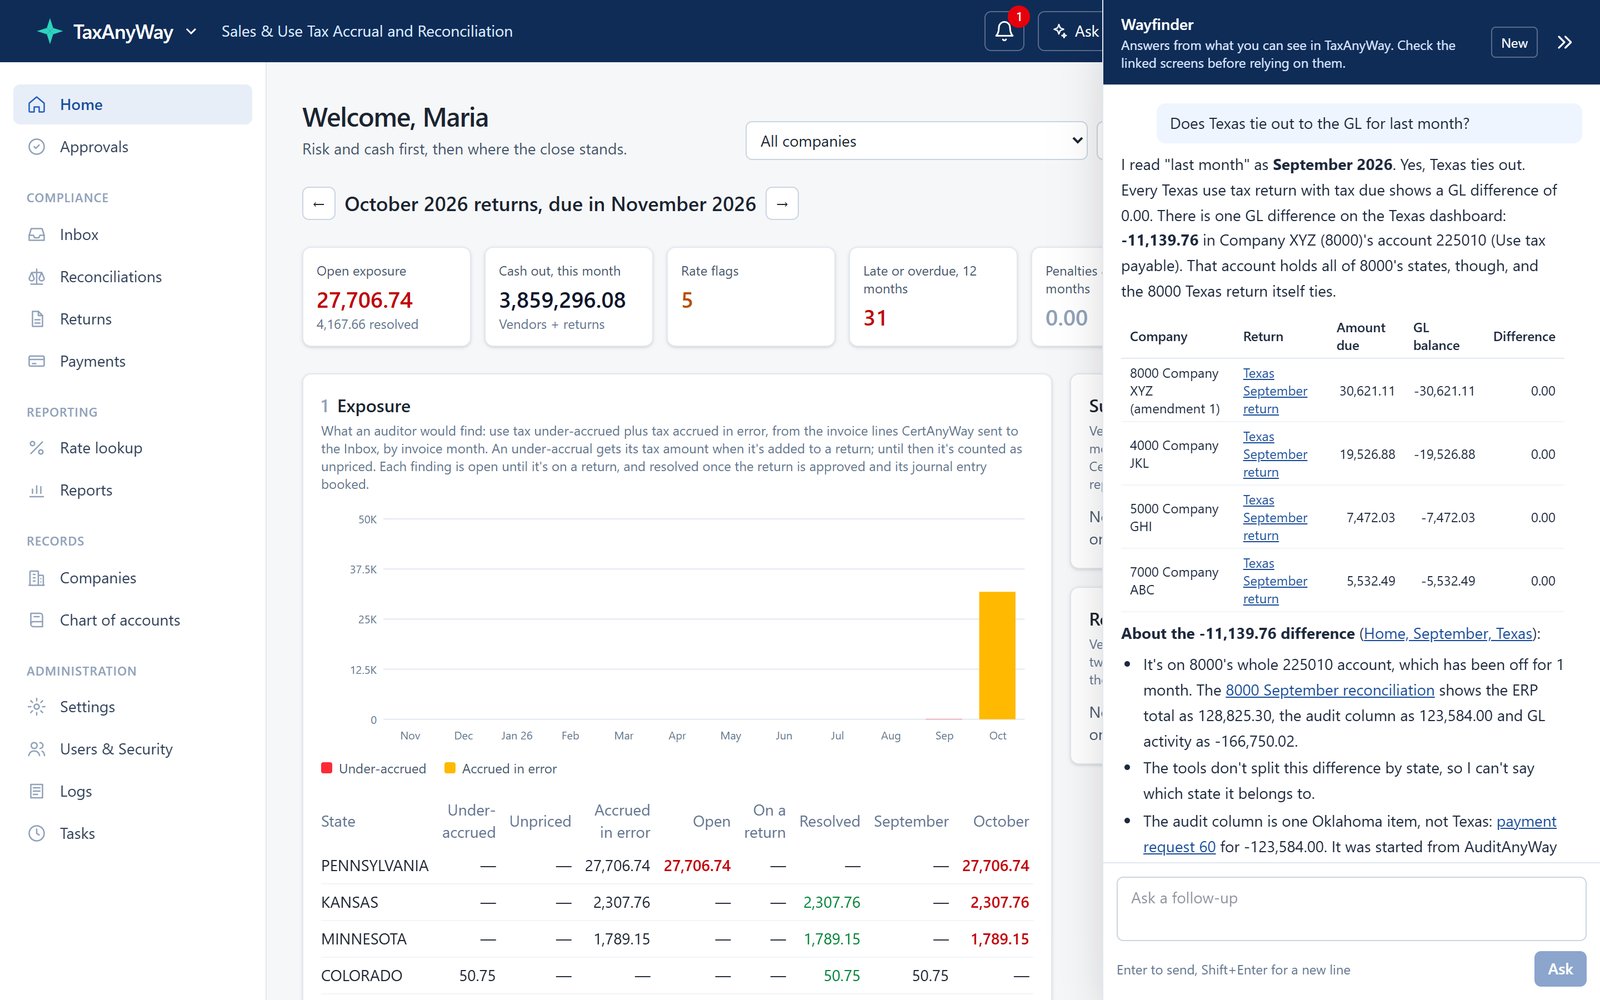The height and width of the screenshot is (1000, 1600).
Task: Click the Companies building icon
Action: 37,578
